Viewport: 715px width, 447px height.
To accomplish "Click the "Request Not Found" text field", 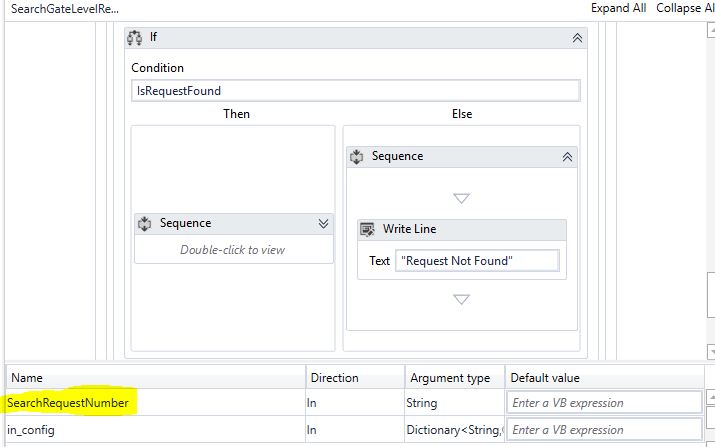I will pos(477,261).
